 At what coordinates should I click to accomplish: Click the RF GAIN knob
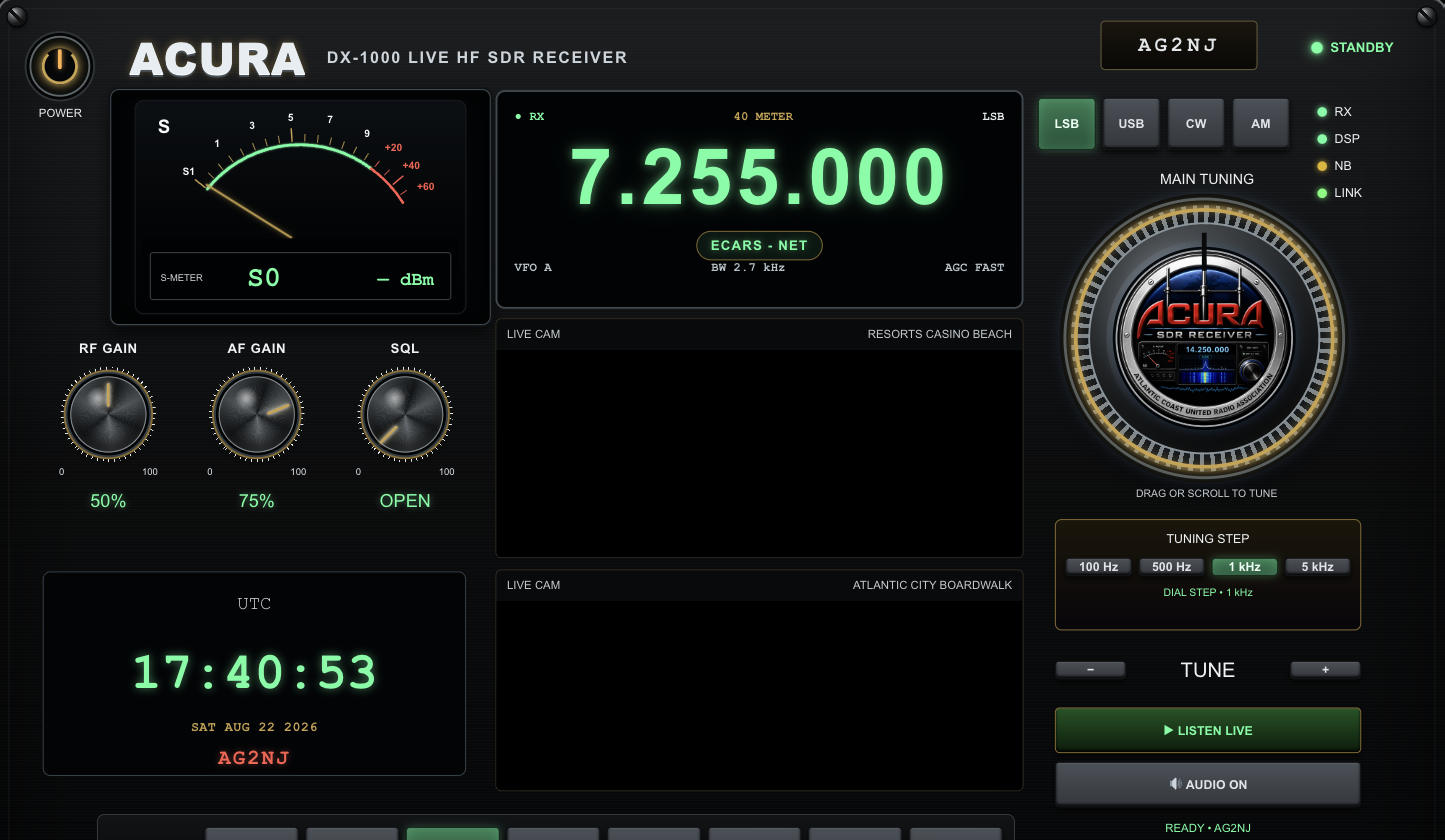(108, 415)
